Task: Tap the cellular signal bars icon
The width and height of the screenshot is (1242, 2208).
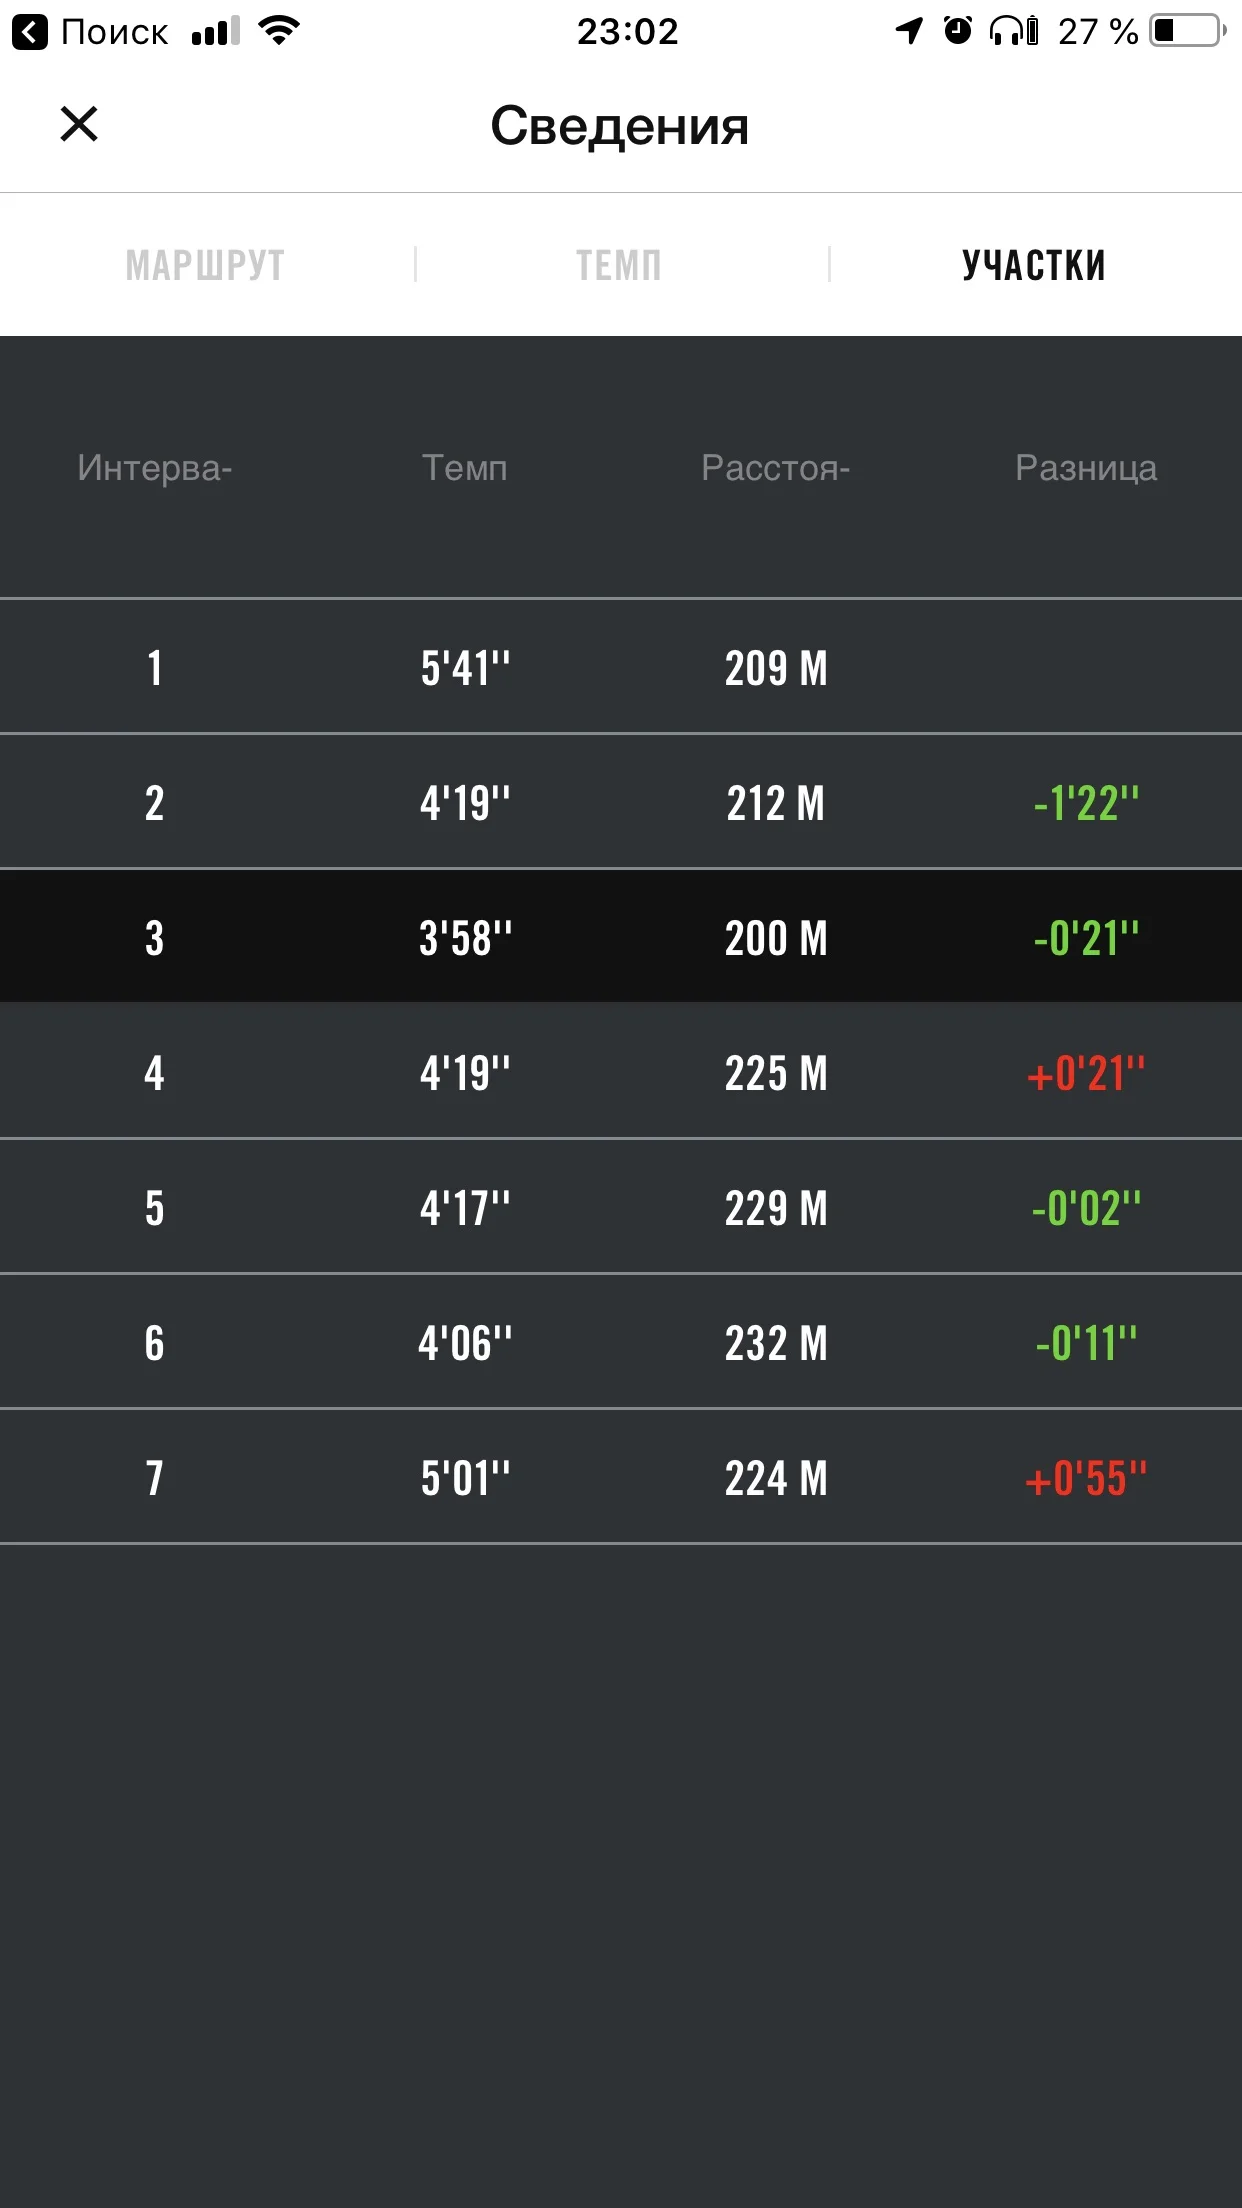Action: tap(215, 32)
